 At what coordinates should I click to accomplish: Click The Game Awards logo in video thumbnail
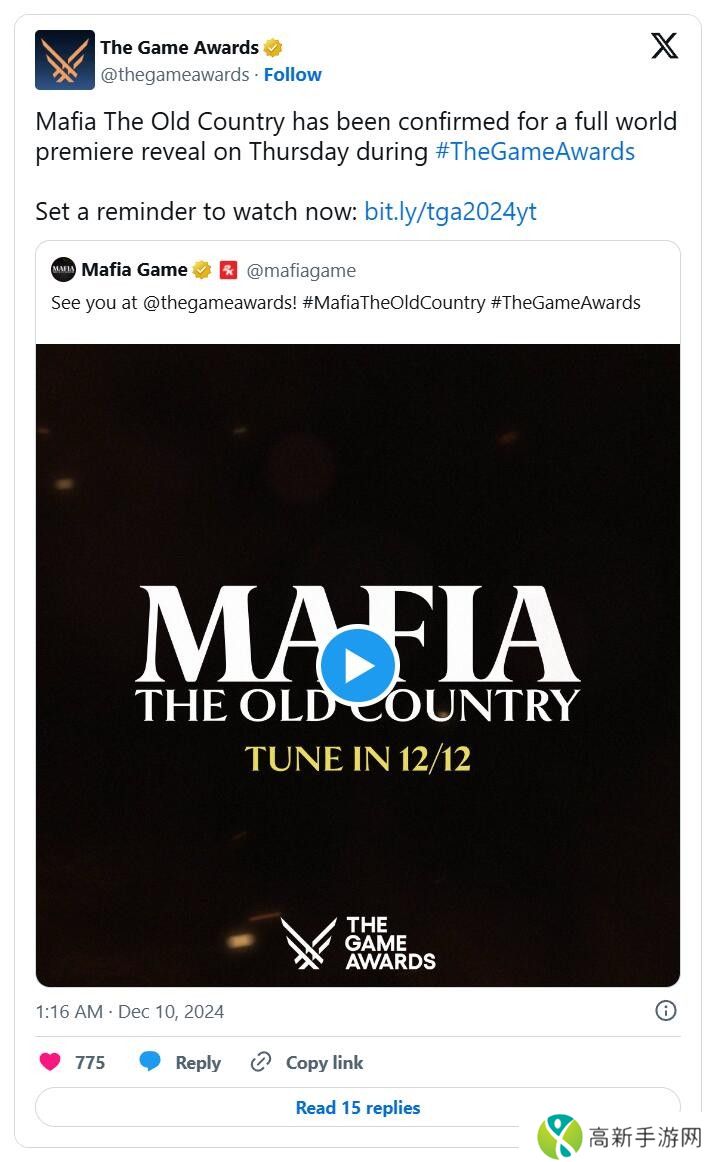(358, 943)
